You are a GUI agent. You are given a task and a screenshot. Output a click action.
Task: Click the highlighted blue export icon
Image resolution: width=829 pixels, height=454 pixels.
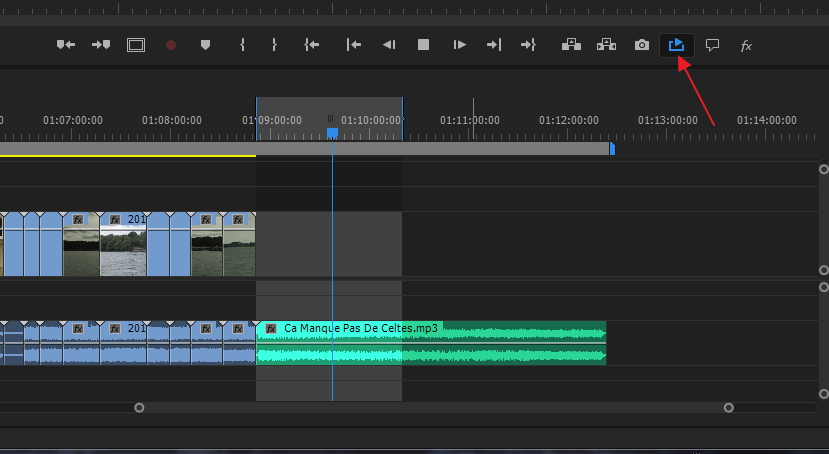677,45
